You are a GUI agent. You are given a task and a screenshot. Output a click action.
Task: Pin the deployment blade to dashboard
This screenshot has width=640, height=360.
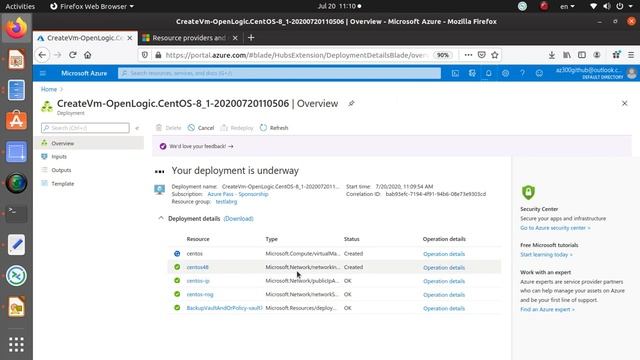point(351,104)
